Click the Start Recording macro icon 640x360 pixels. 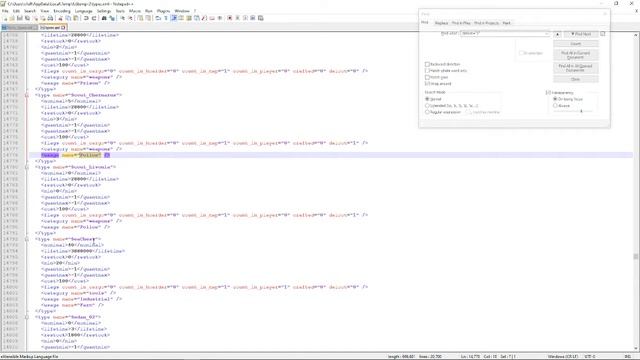click(230, 18)
